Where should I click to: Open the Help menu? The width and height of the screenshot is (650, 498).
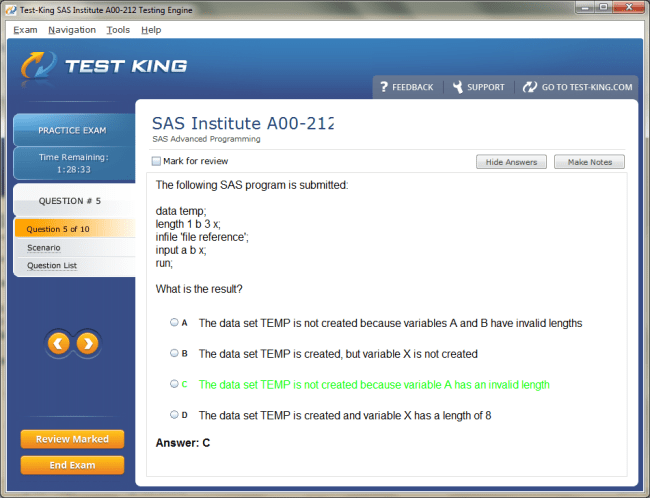coord(151,30)
